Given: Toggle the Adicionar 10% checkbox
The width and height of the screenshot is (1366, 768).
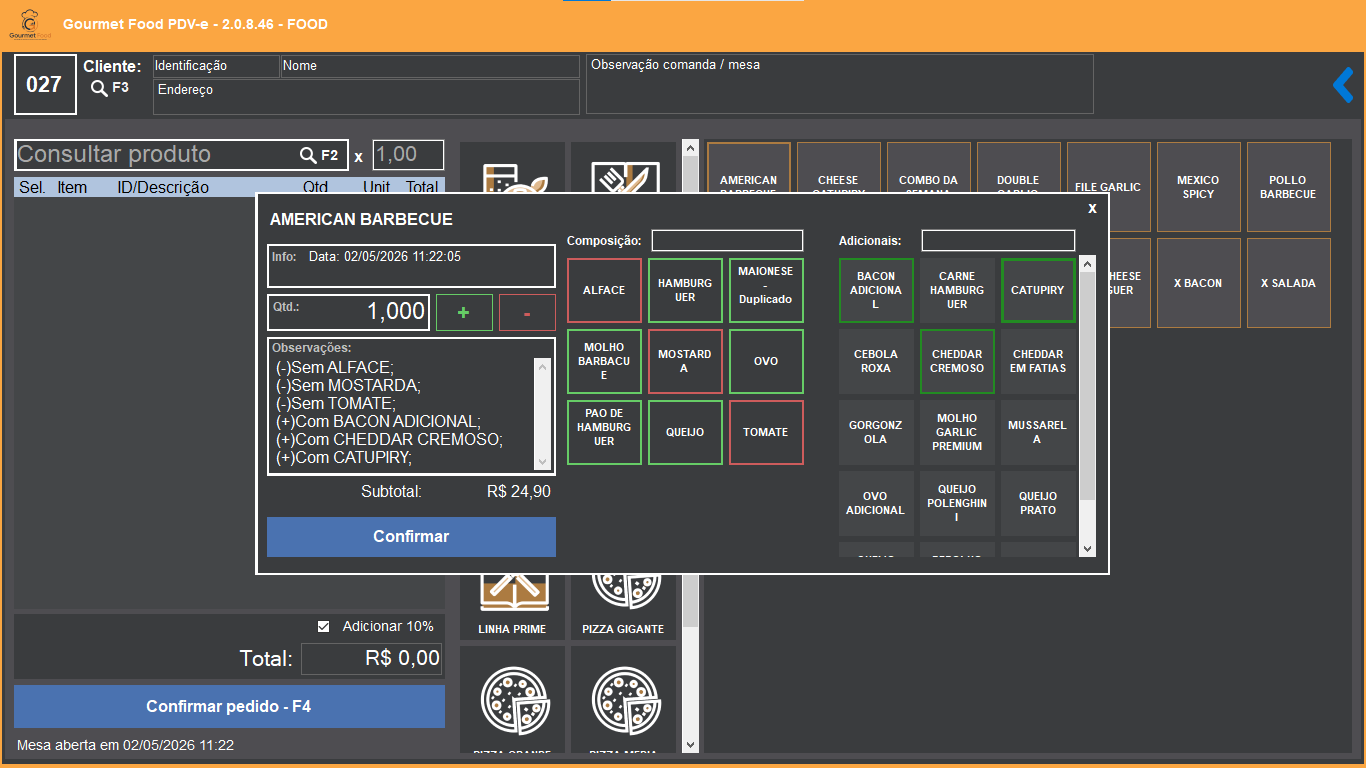Looking at the screenshot, I should 323,627.
